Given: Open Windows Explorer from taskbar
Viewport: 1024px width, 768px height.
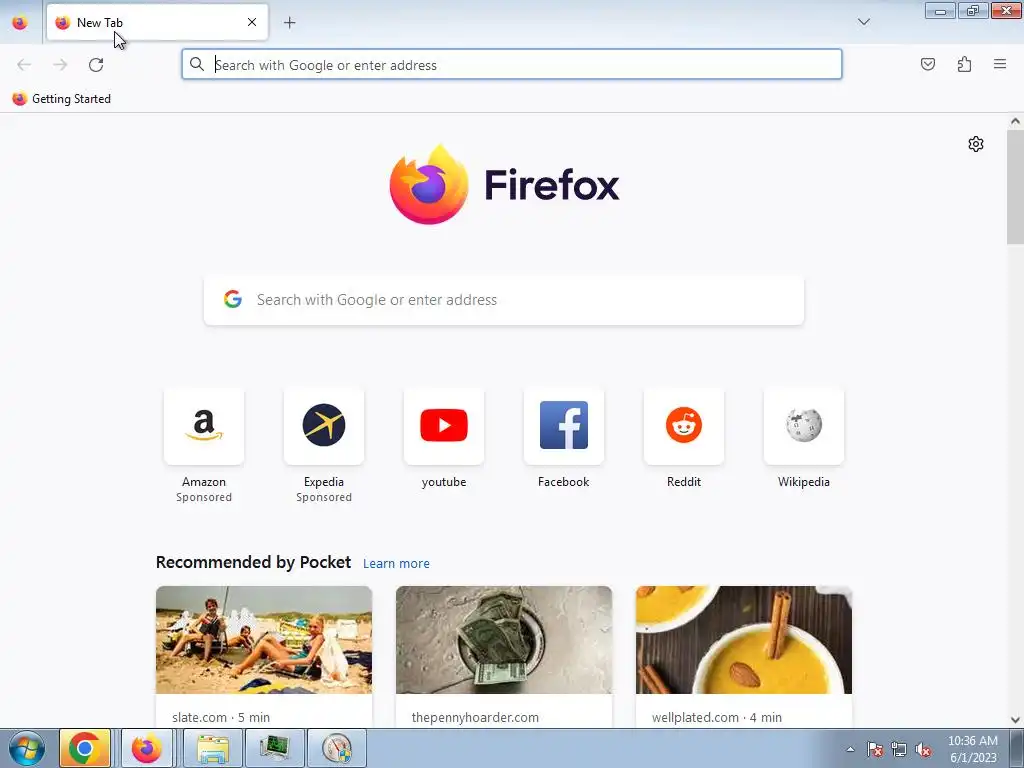Looking at the screenshot, I should [x=213, y=748].
